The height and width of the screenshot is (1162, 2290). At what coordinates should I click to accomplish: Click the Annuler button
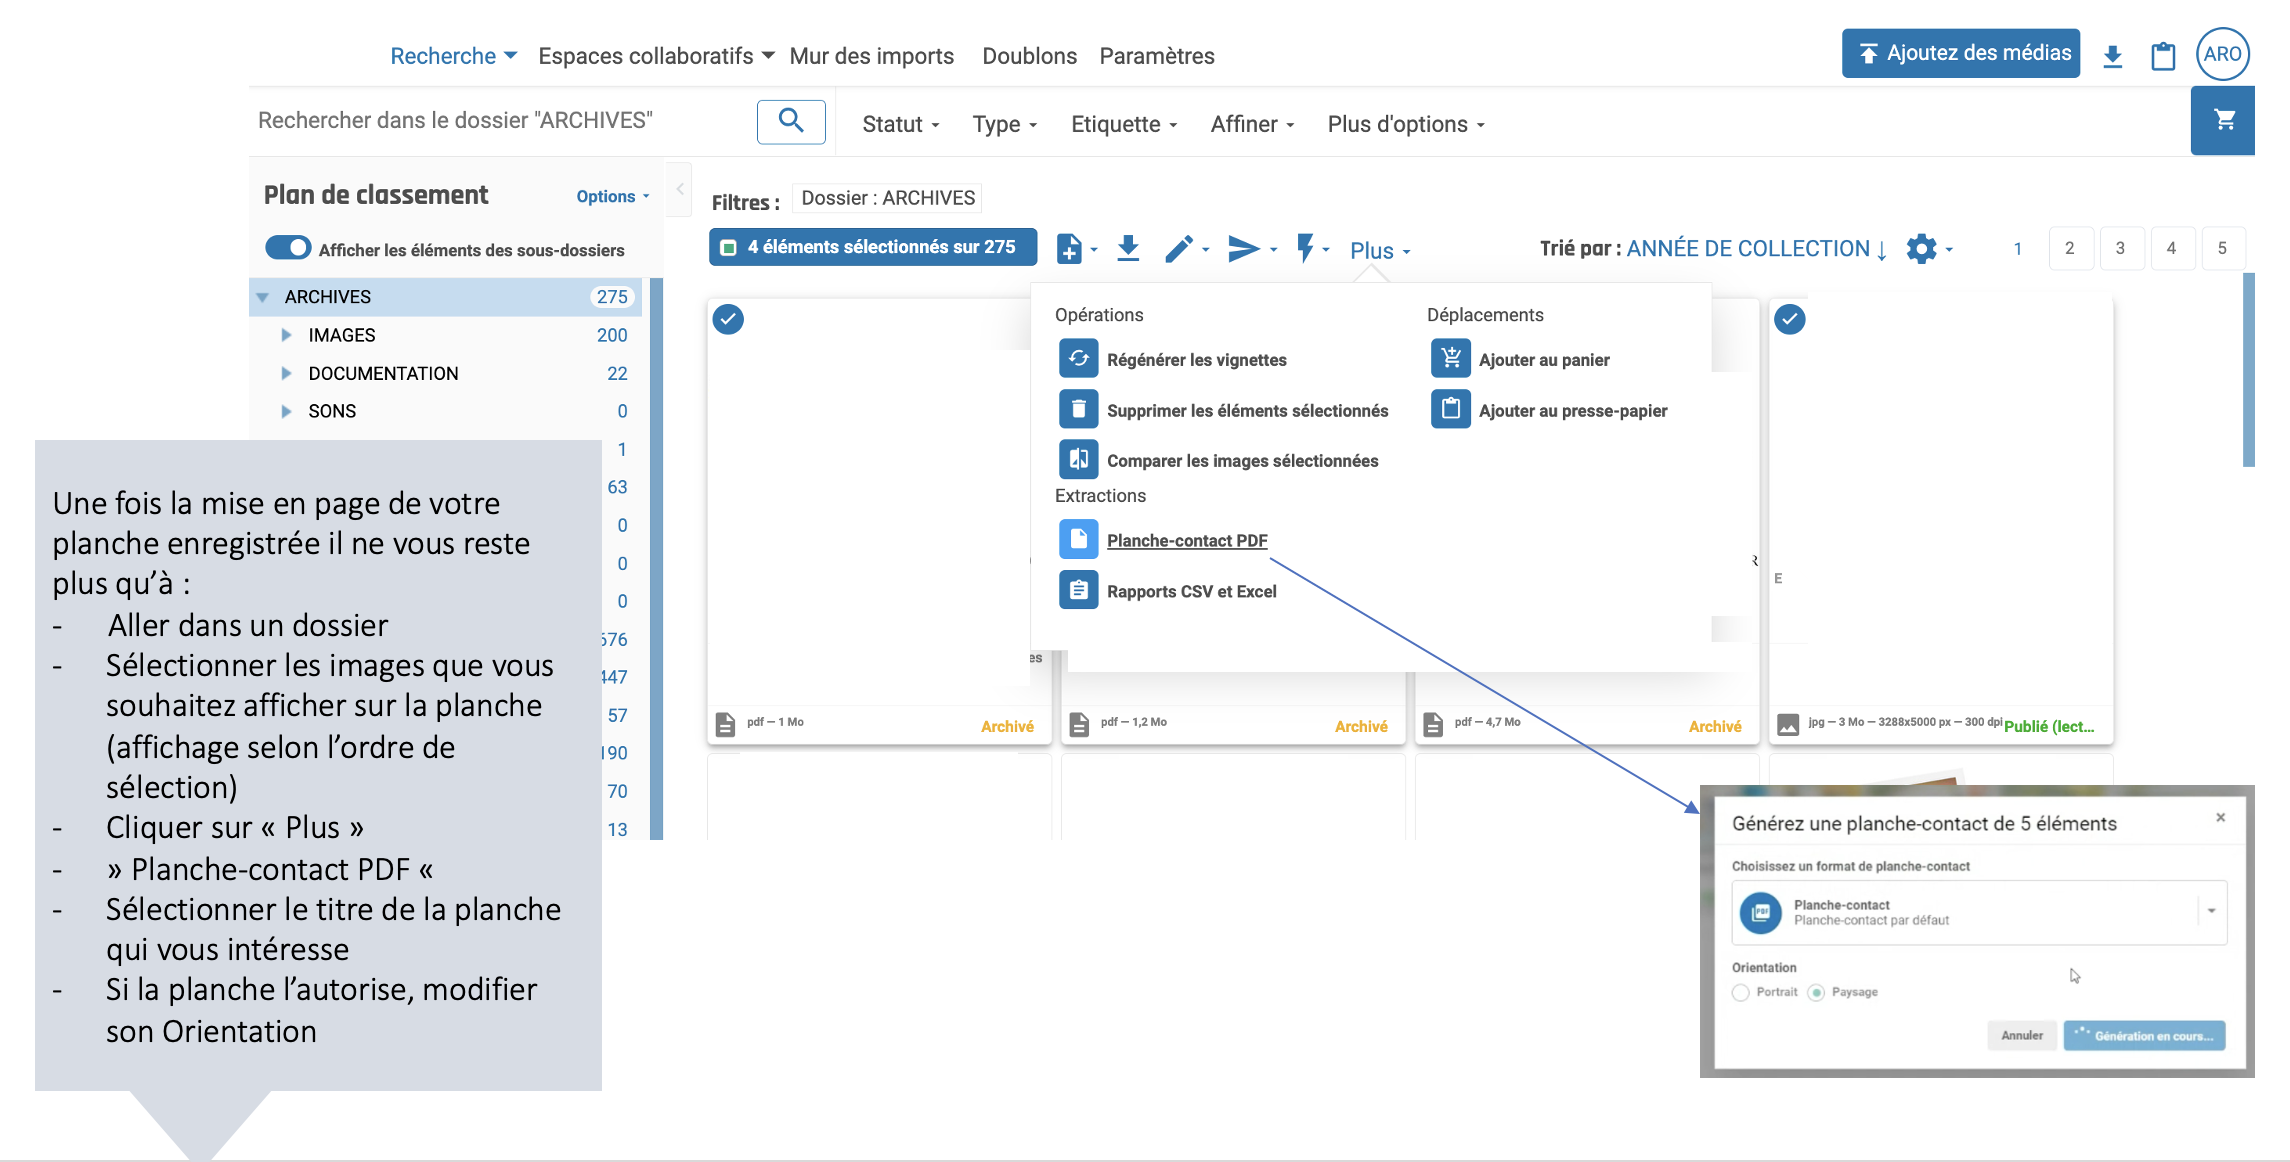tap(2021, 1036)
